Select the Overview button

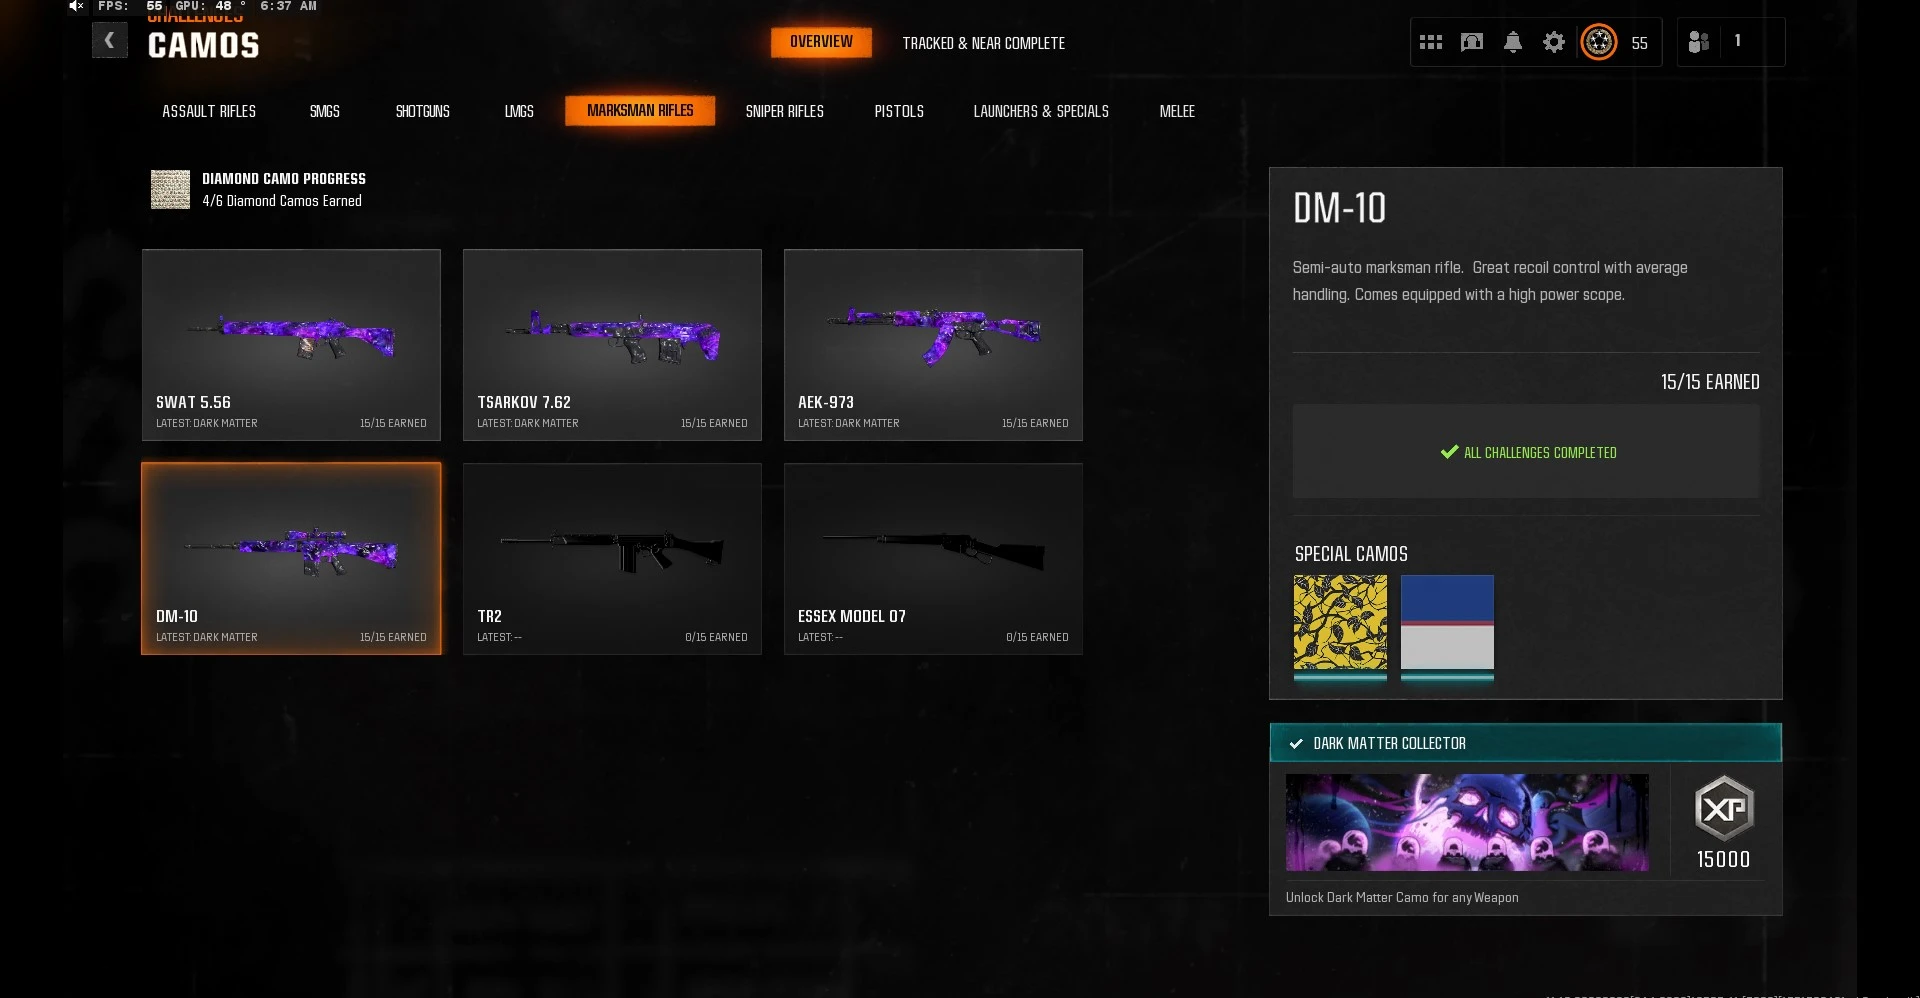821,42
